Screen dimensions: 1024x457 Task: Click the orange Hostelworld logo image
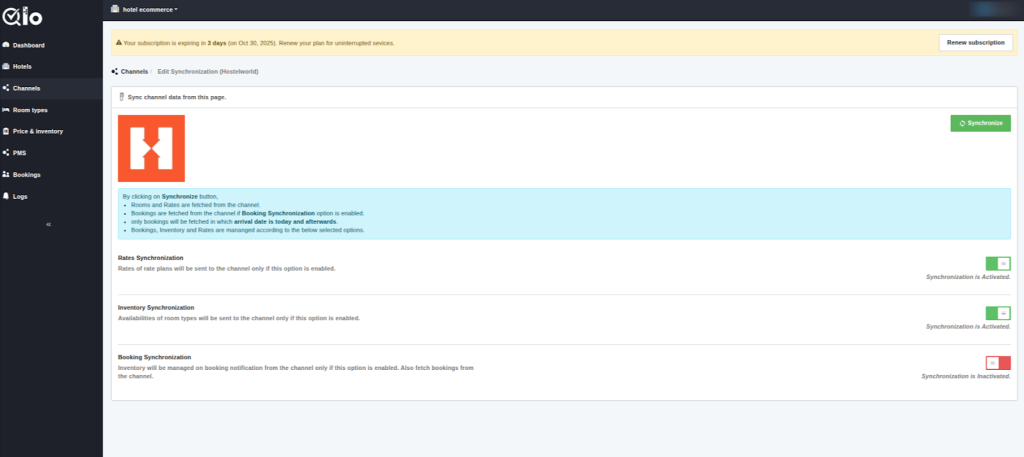[x=151, y=148]
